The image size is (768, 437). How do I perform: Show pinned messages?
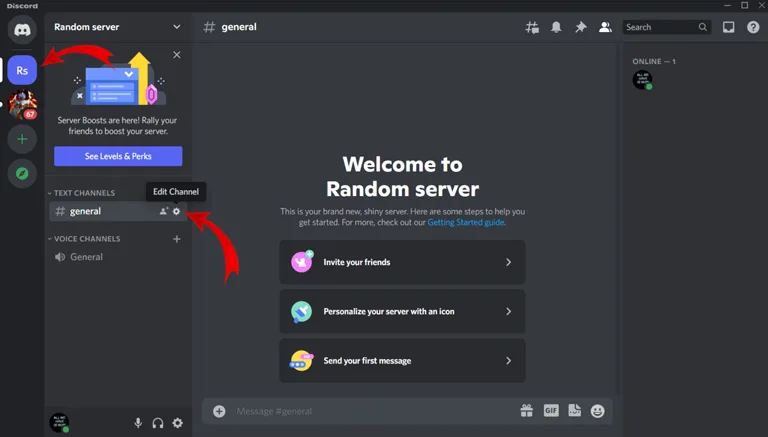tap(580, 27)
